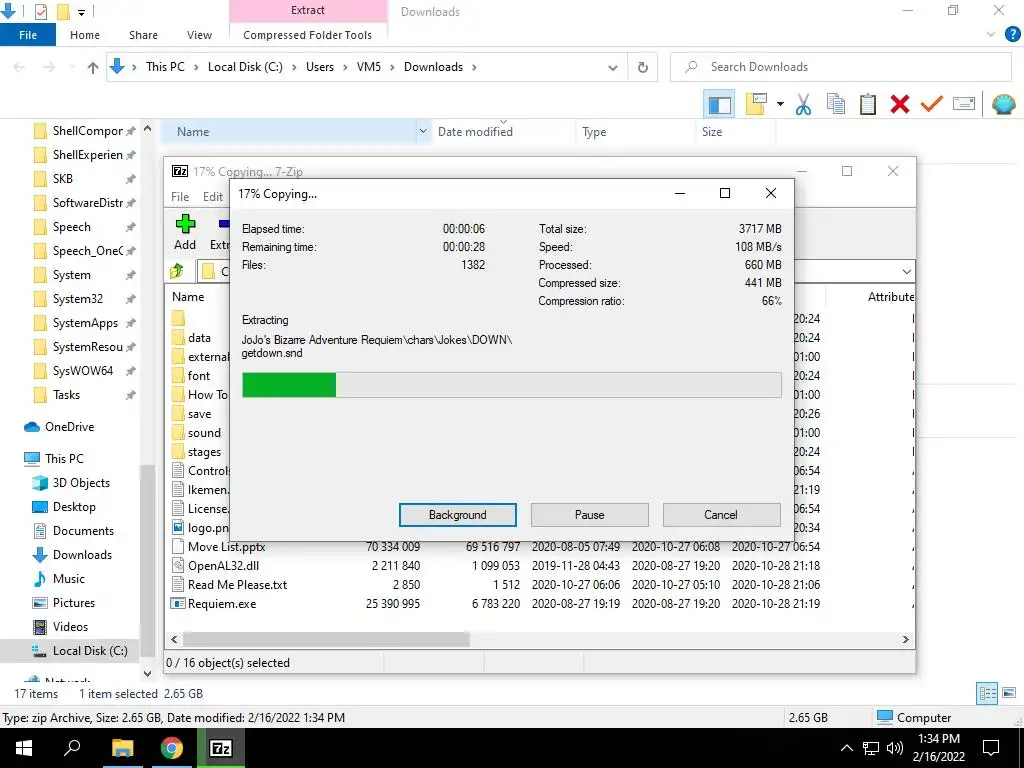Open the Action Center notifications icon
Screen dimensions: 1024x768
click(x=991, y=748)
